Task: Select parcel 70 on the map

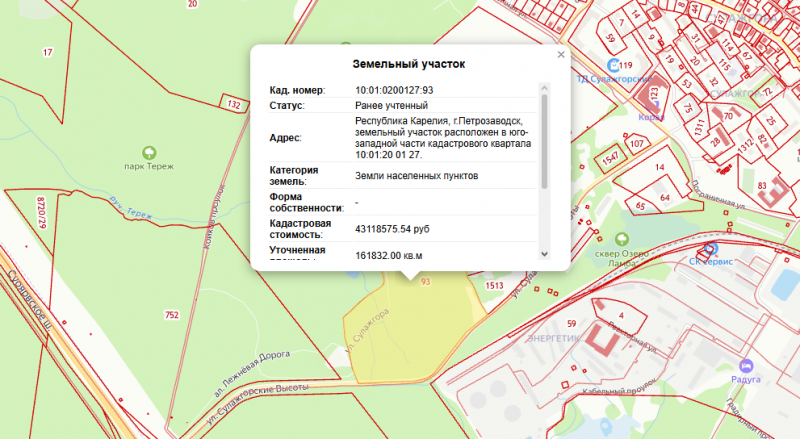Action: coord(728,116)
